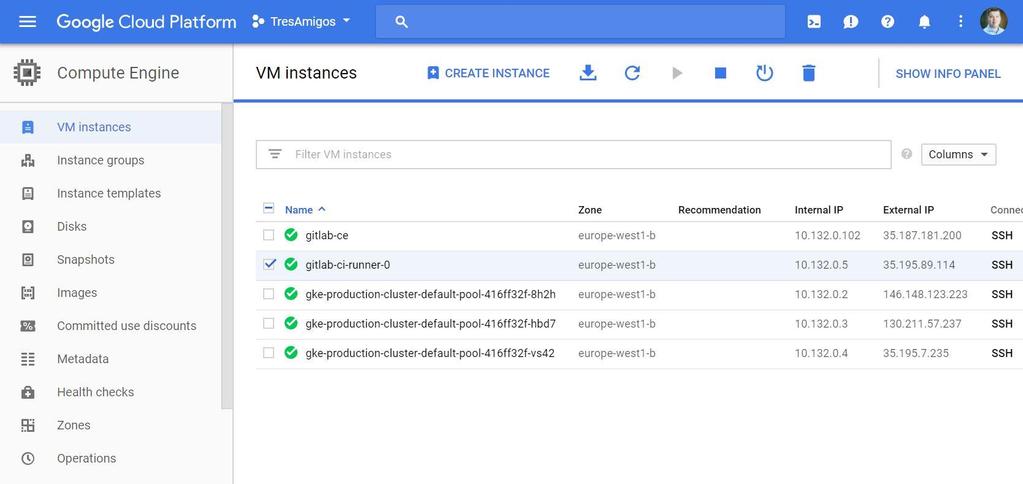
Task: Click the filter help question icon
Action: tap(906, 154)
